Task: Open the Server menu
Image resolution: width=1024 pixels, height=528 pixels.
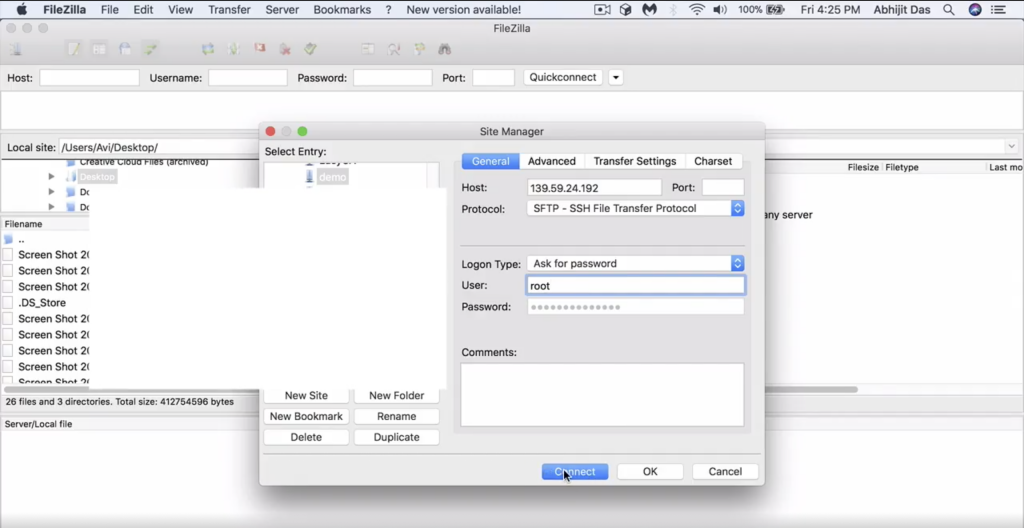Action: (x=282, y=10)
